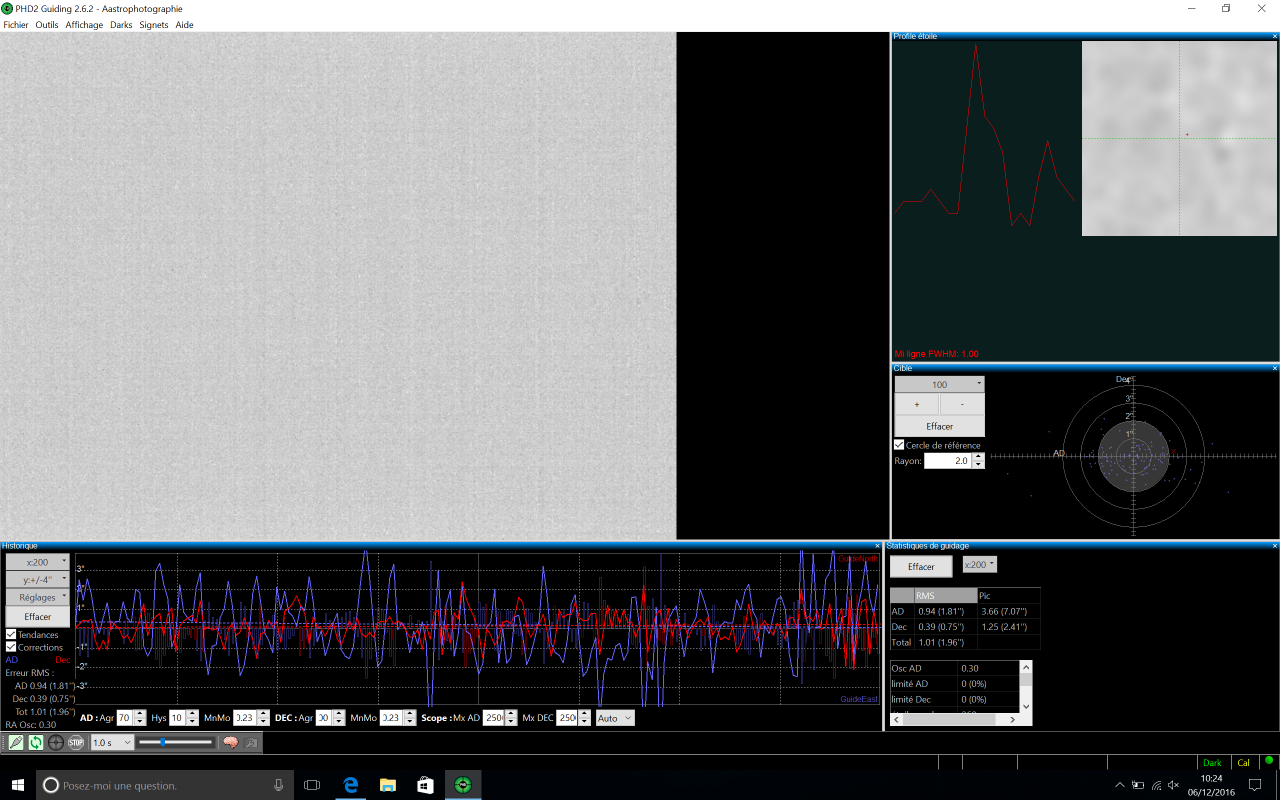Click the Rayon value input field
The image size is (1280, 800).
pyautogui.click(x=950, y=460)
